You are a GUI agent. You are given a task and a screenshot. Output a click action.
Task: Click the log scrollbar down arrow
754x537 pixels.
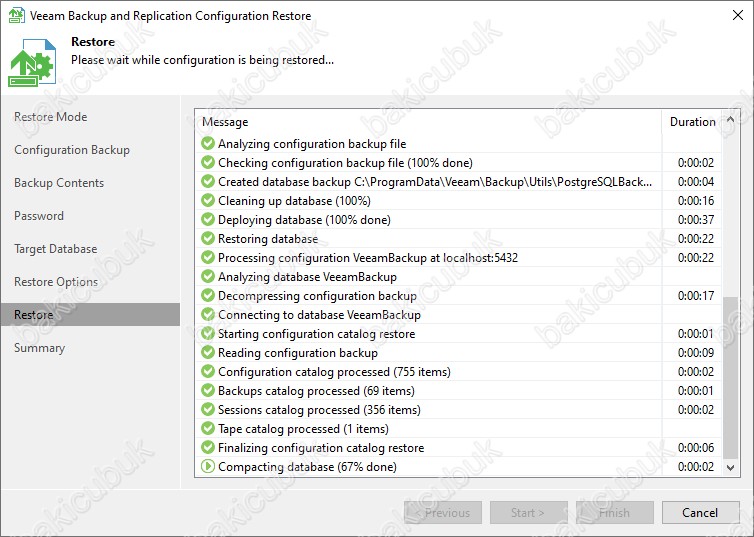click(730, 467)
